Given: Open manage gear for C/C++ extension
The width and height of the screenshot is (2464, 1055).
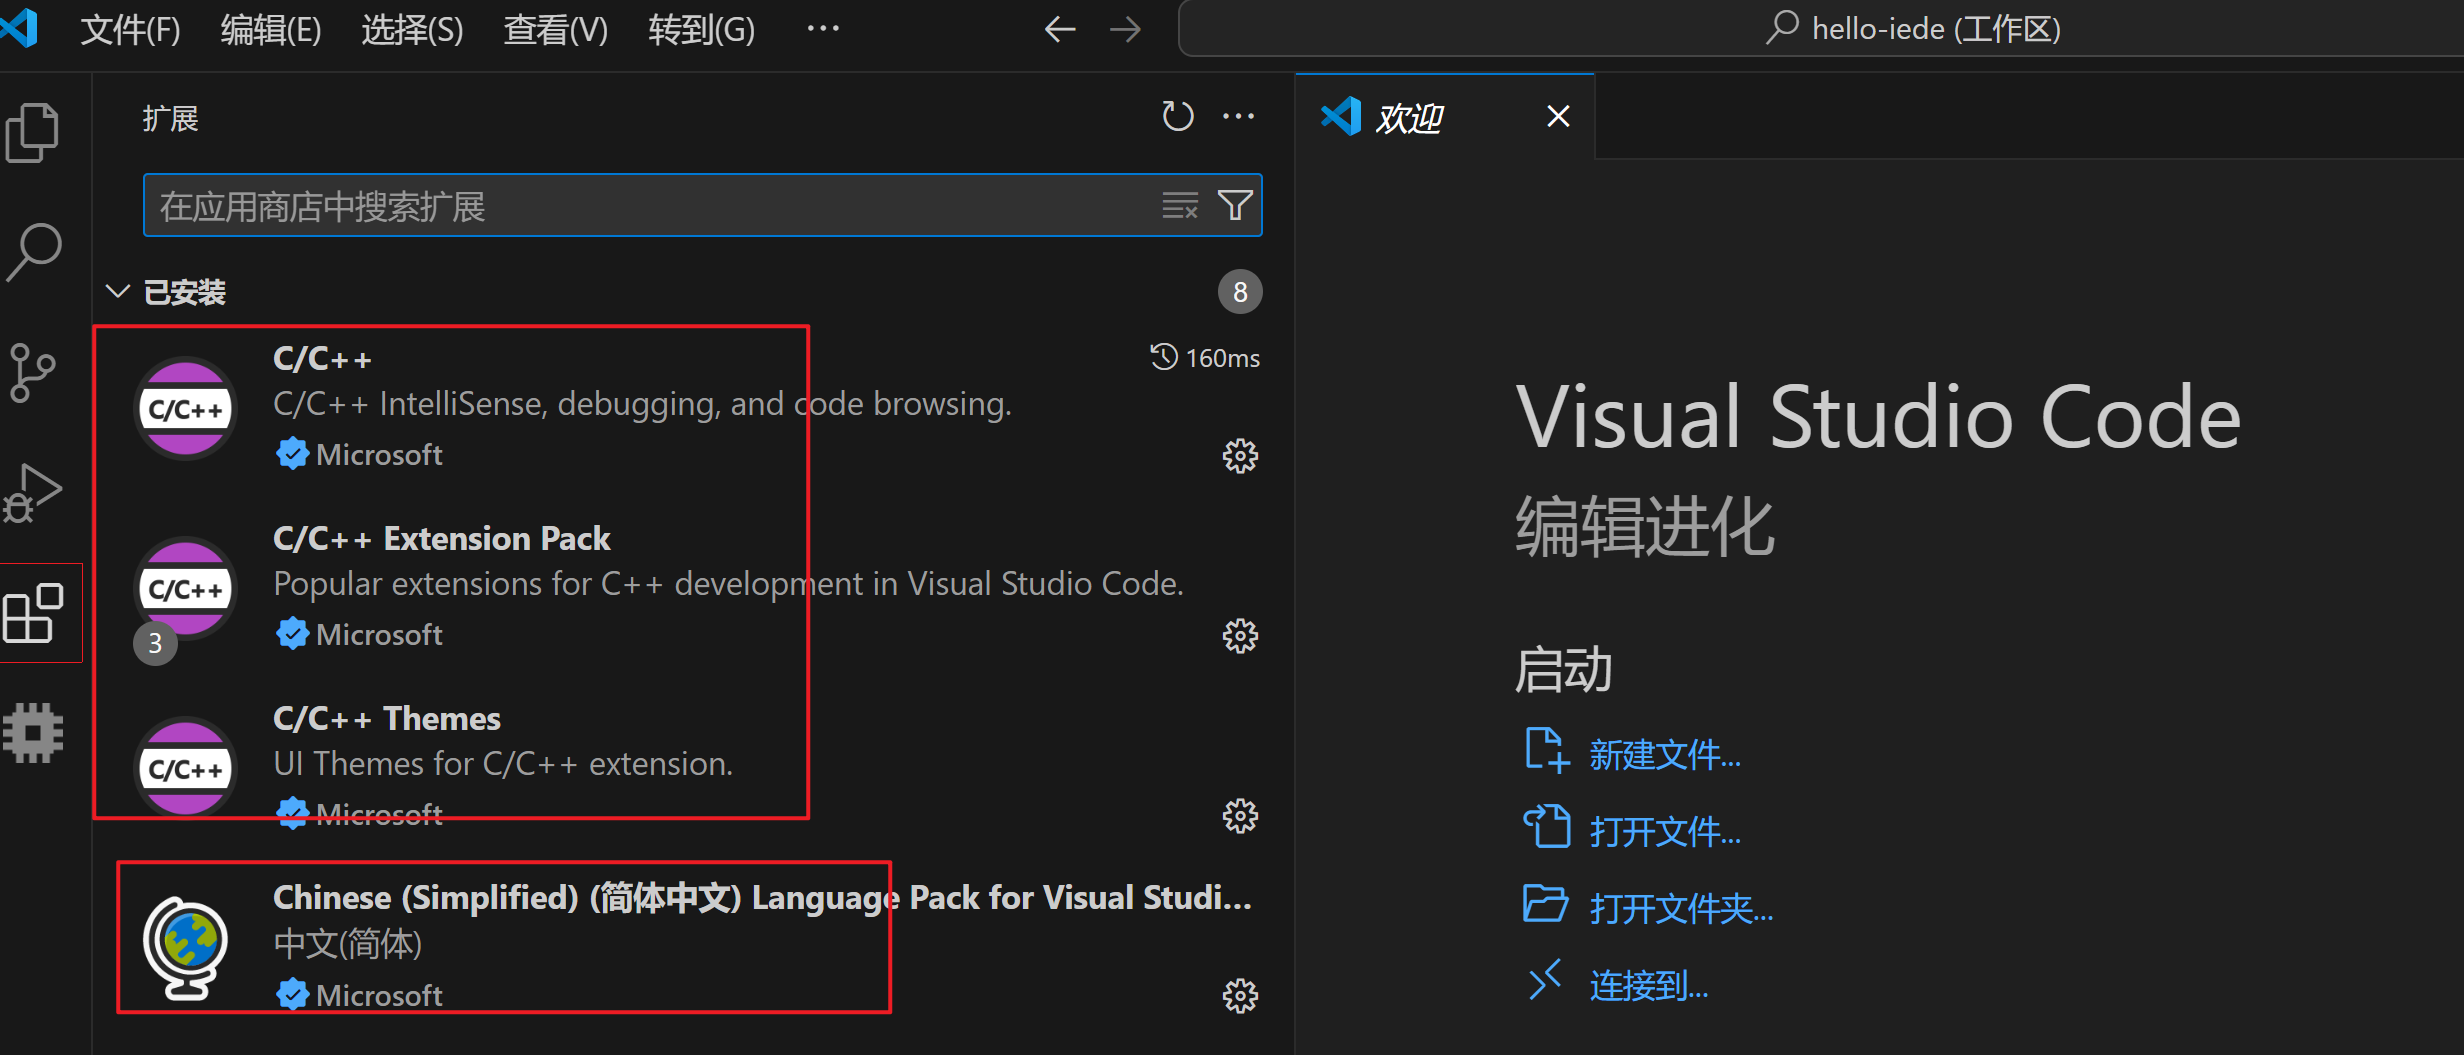Looking at the screenshot, I should (x=1240, y=456).
